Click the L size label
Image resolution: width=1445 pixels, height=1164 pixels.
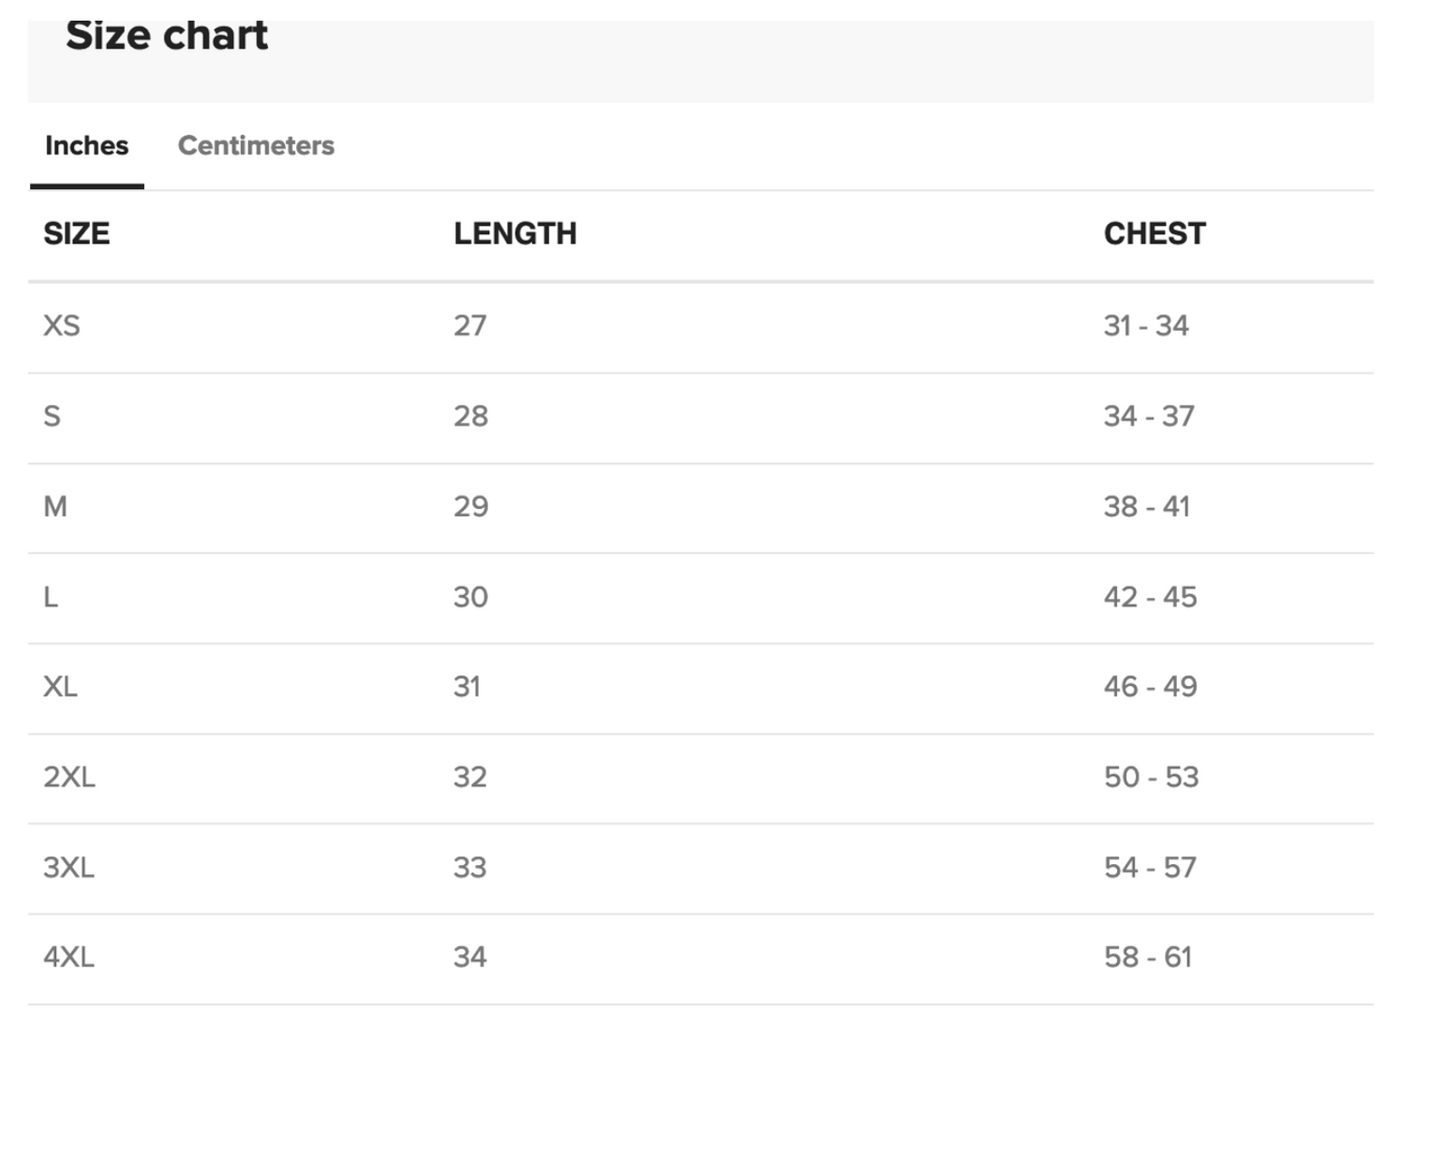pyautogui.click(x=51, y=597)
